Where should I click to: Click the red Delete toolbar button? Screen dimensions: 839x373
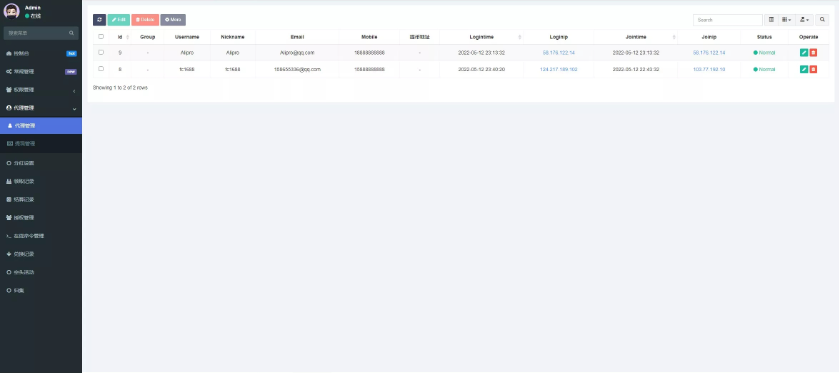[145, 20]
